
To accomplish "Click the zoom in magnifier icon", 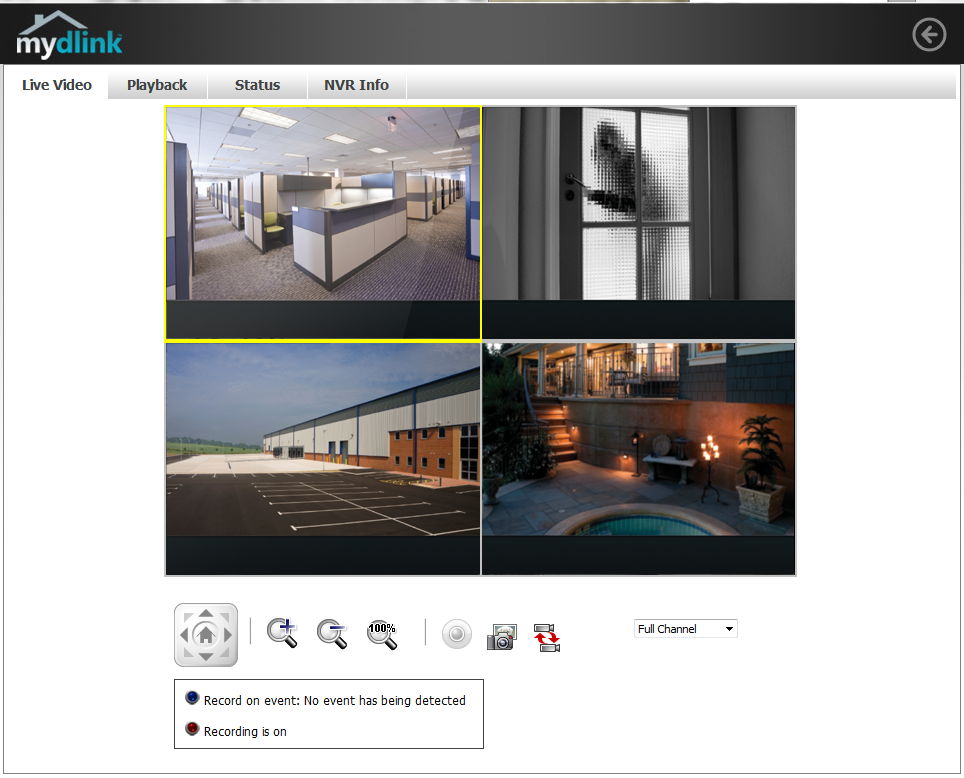I will coord(283,634).
